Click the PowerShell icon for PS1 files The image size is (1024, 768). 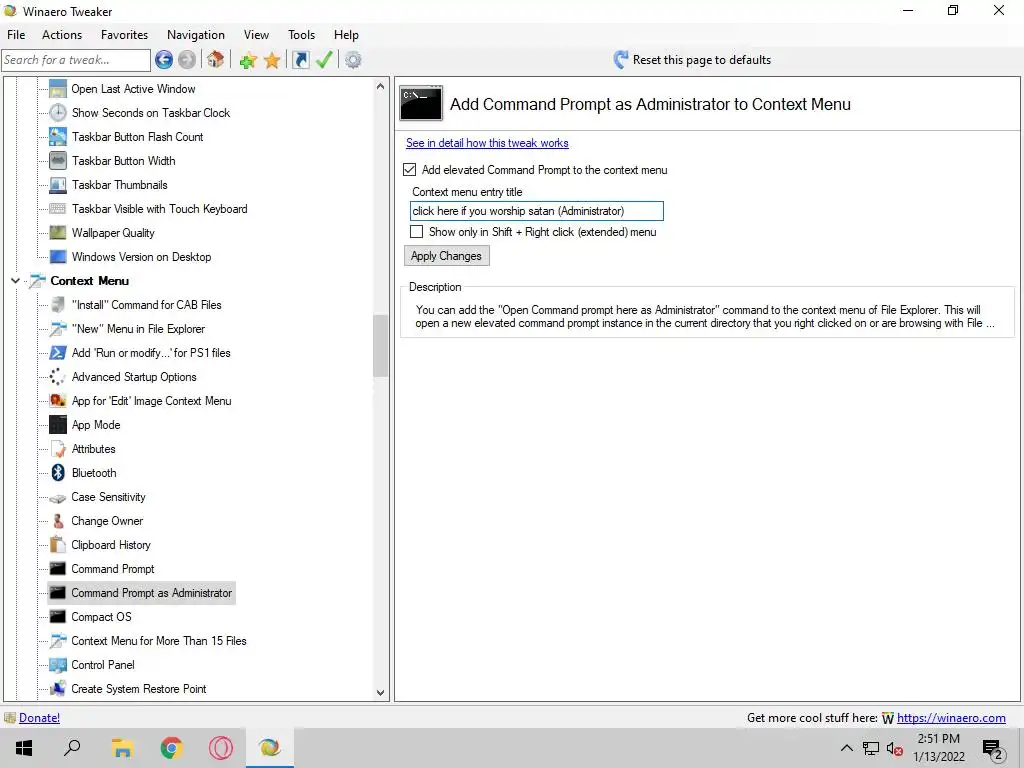[x=58, y=353]
